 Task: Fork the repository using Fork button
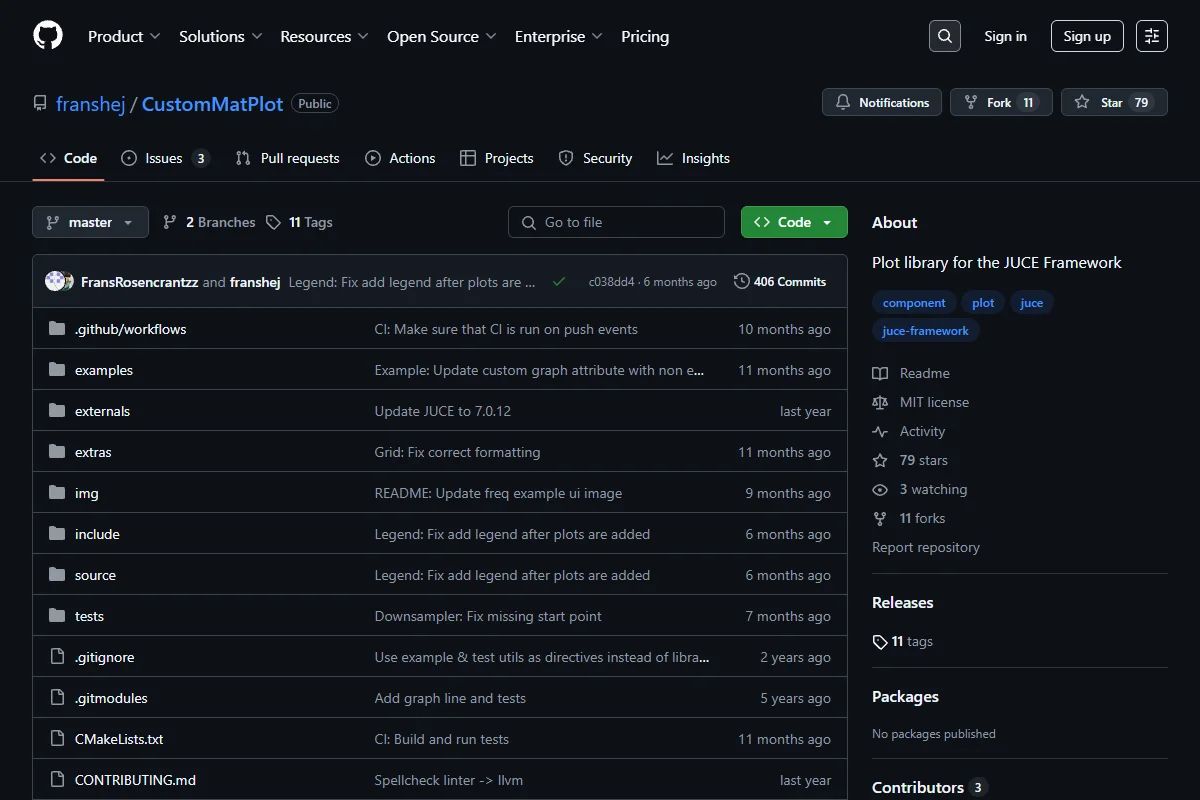(x=1001, y=102)
